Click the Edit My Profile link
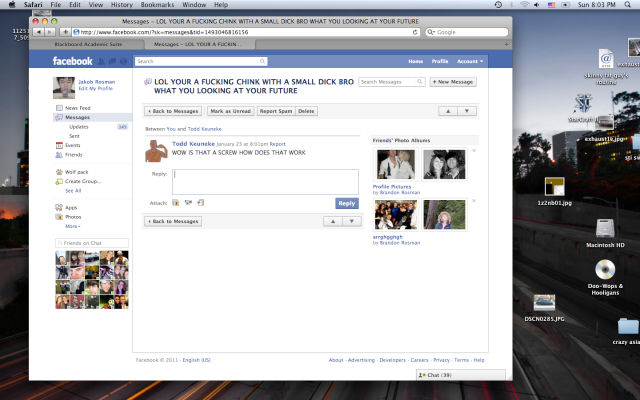This screenshot has height=400, width=640. [96, 89]
